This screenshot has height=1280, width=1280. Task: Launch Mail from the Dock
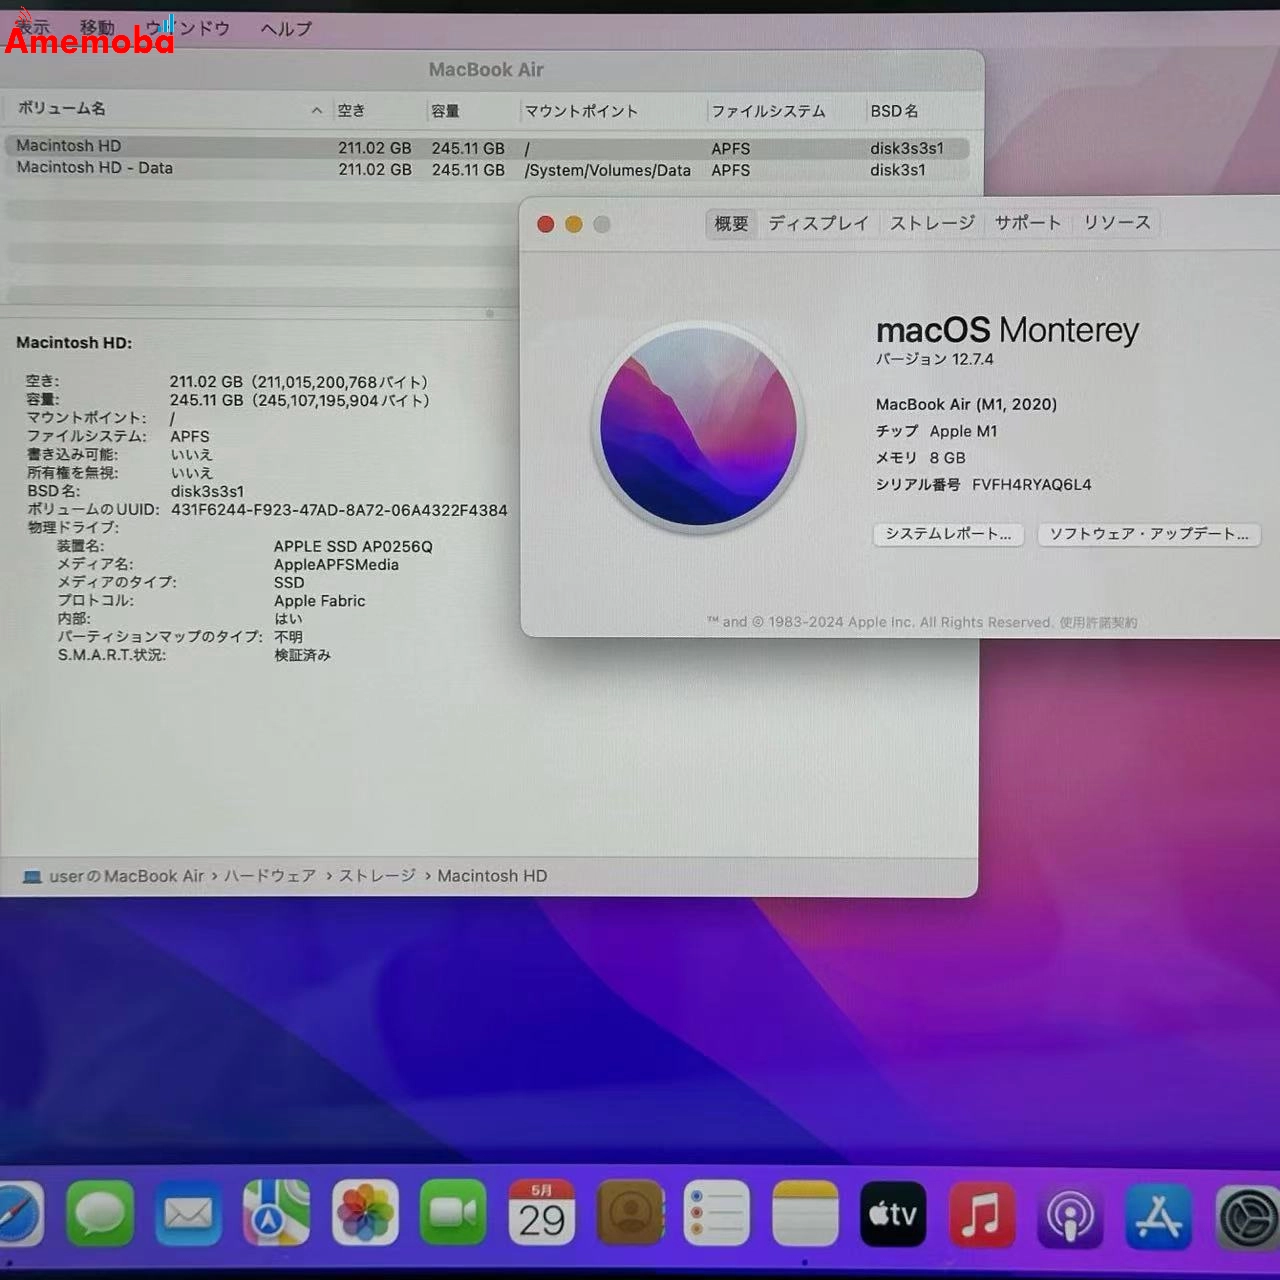pyautogui.click(x=187, y=1215)
